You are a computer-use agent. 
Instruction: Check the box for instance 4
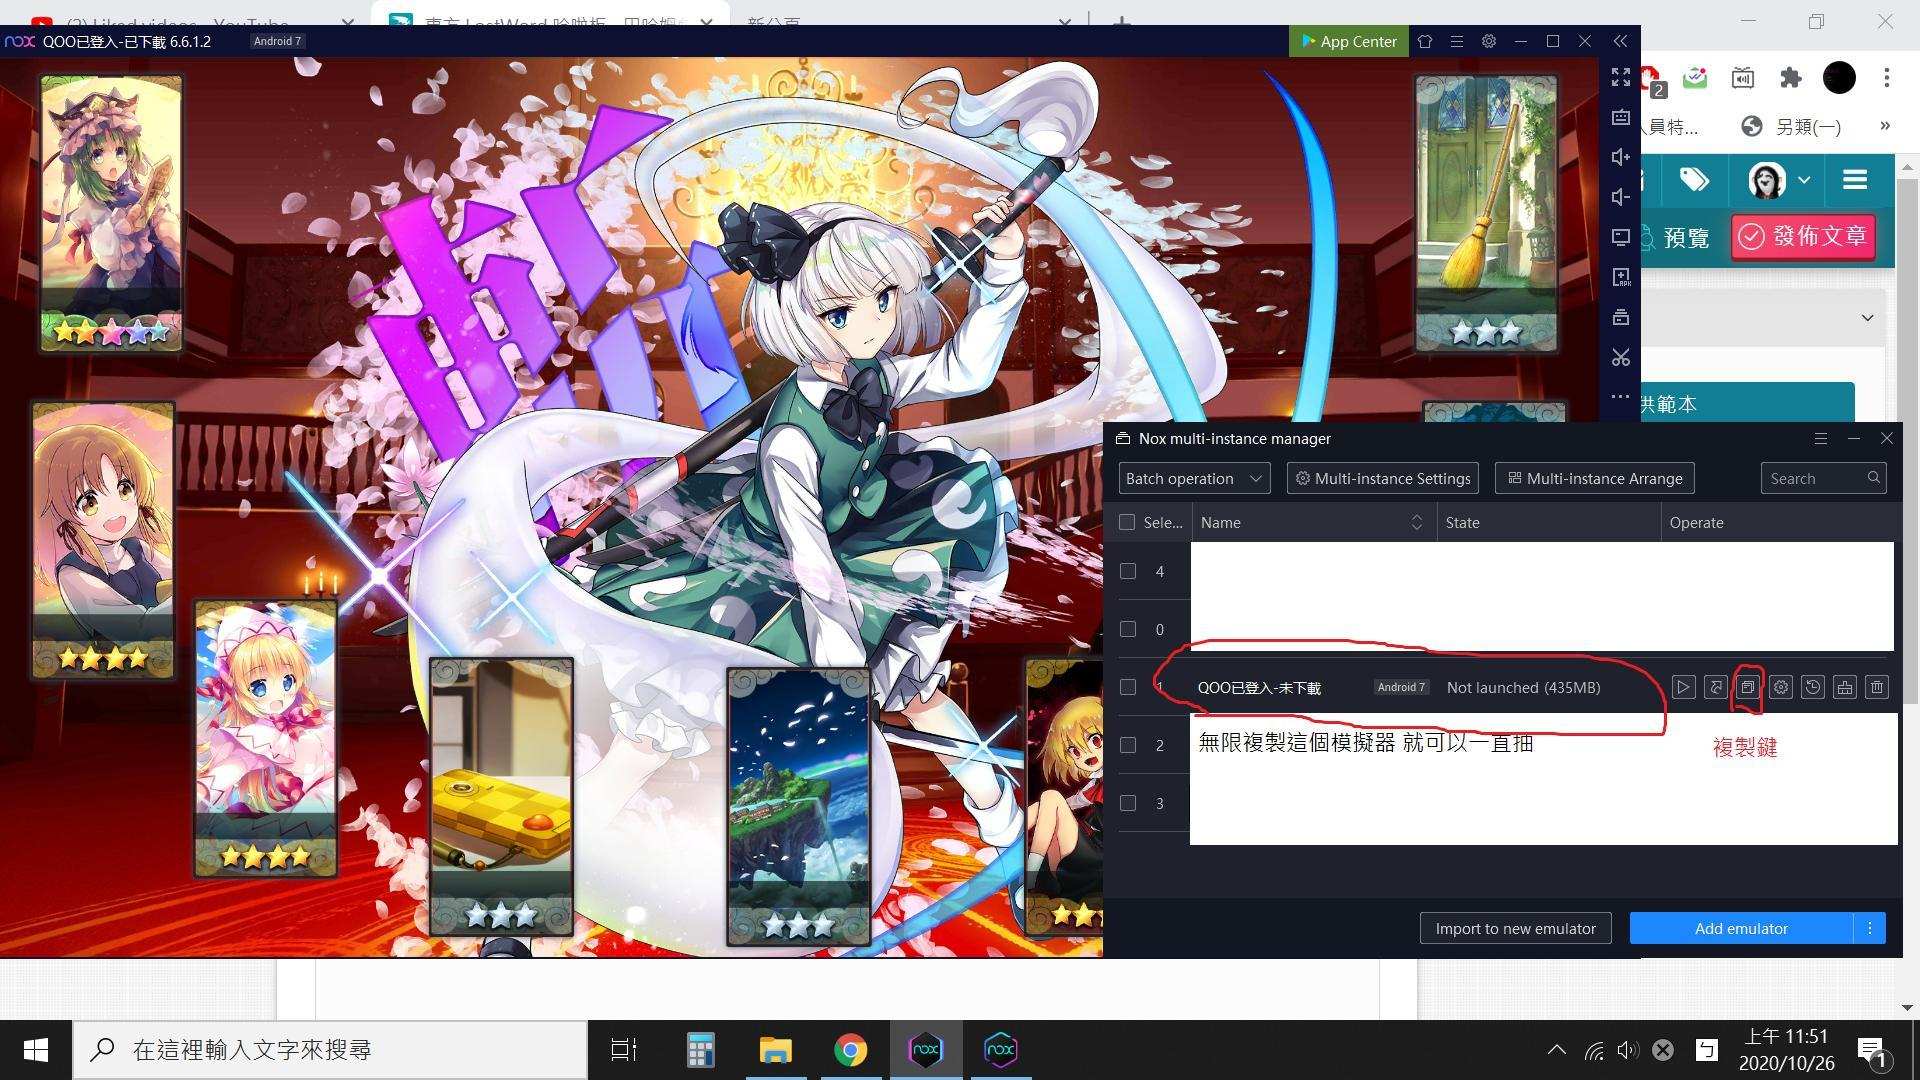coord(1128,571)
